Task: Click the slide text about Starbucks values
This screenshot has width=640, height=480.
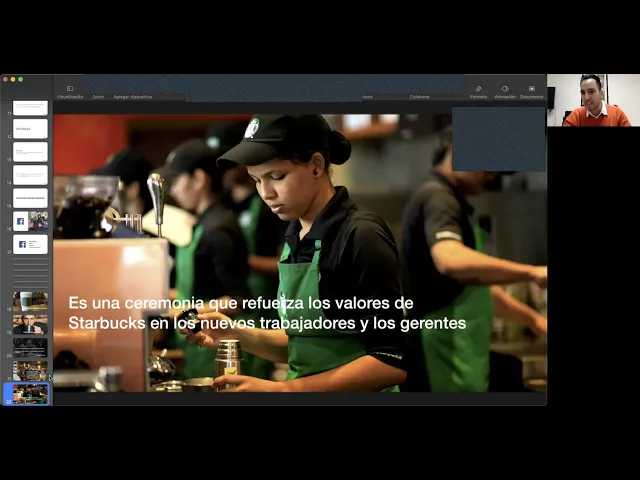Action: pyautogui.click(x=267, y=313)
